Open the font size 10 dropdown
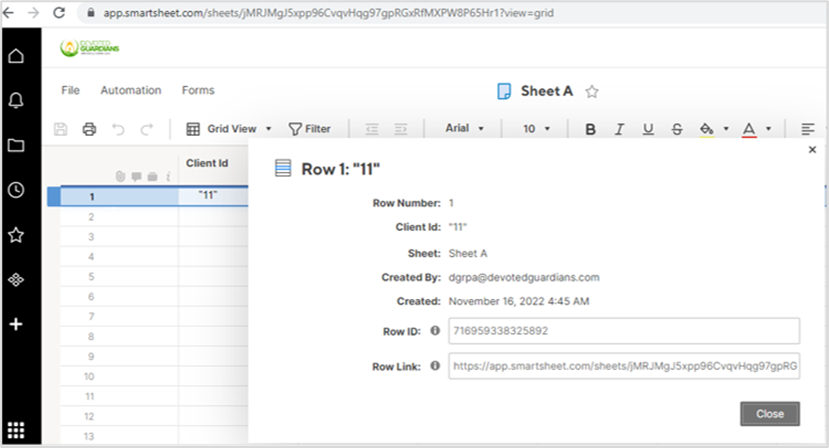 (x=536, y=129)
